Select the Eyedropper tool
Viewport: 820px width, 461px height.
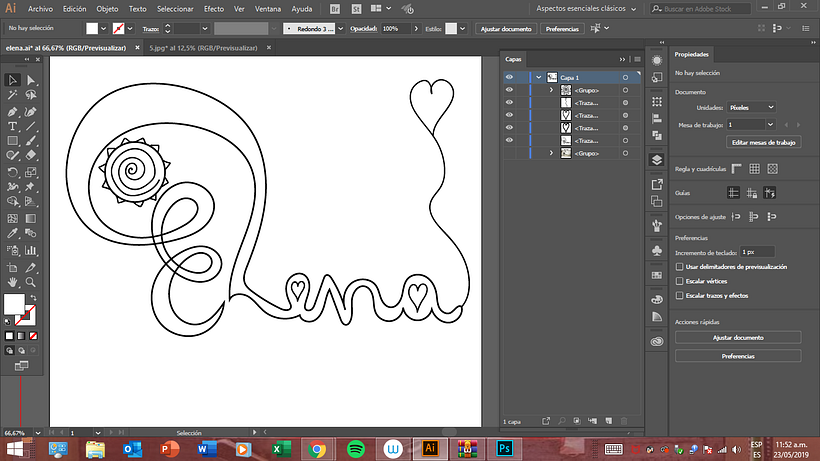pos(13,233)
